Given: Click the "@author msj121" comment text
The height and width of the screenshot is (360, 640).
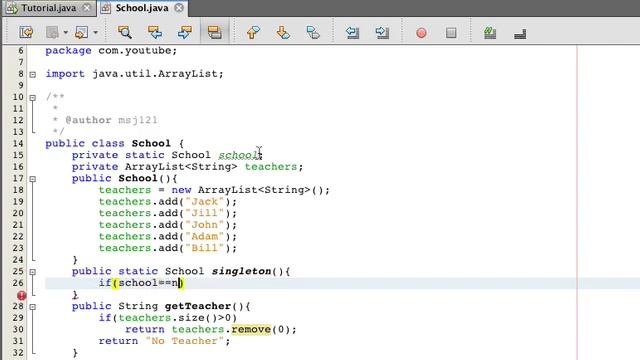Looking at the screenshot, I should point(111,120).
